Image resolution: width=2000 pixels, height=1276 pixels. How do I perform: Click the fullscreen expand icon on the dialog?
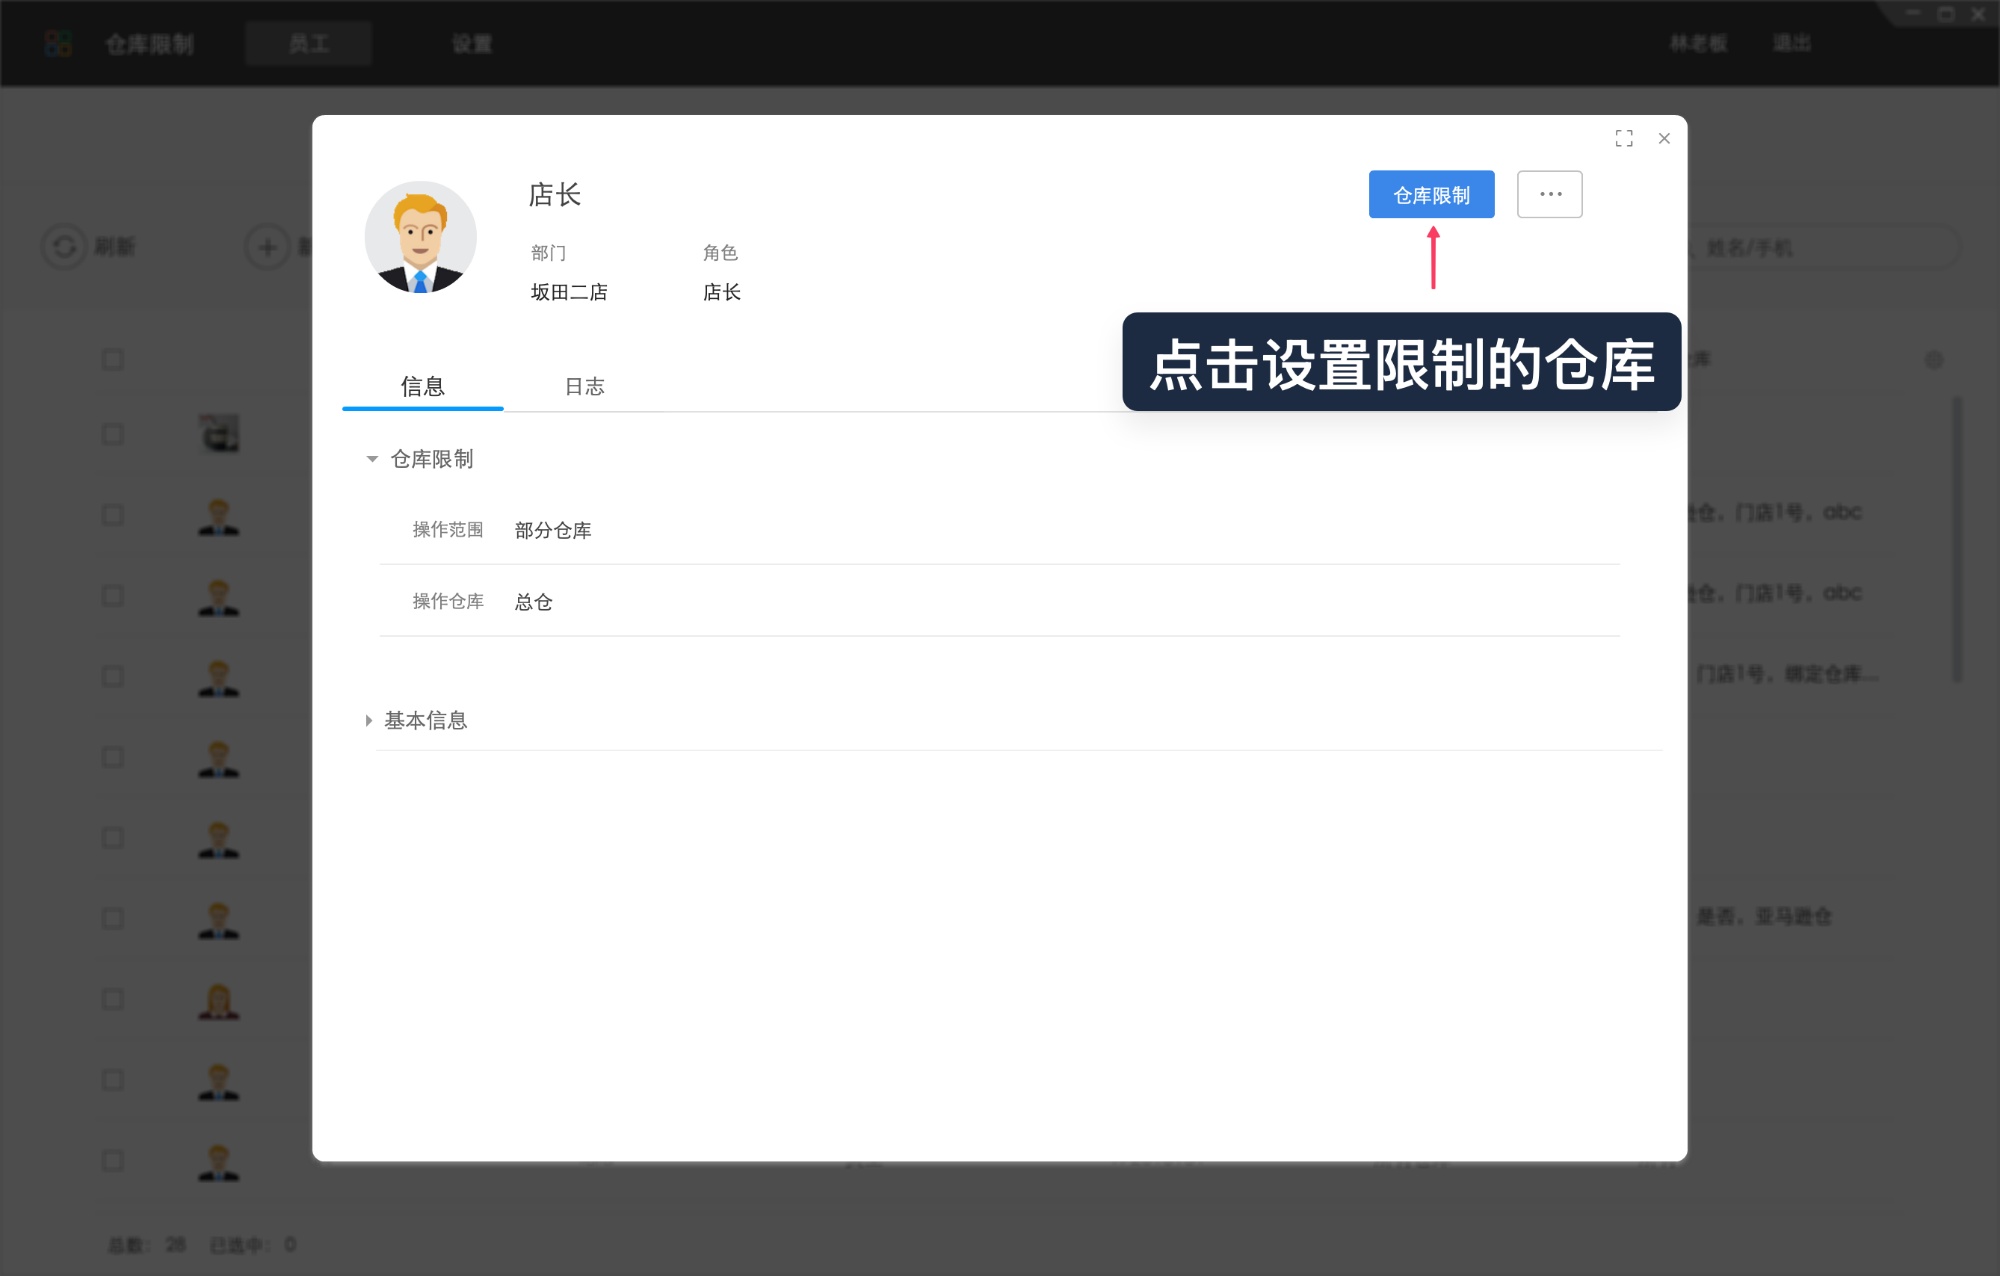[x=1624, y=138]
